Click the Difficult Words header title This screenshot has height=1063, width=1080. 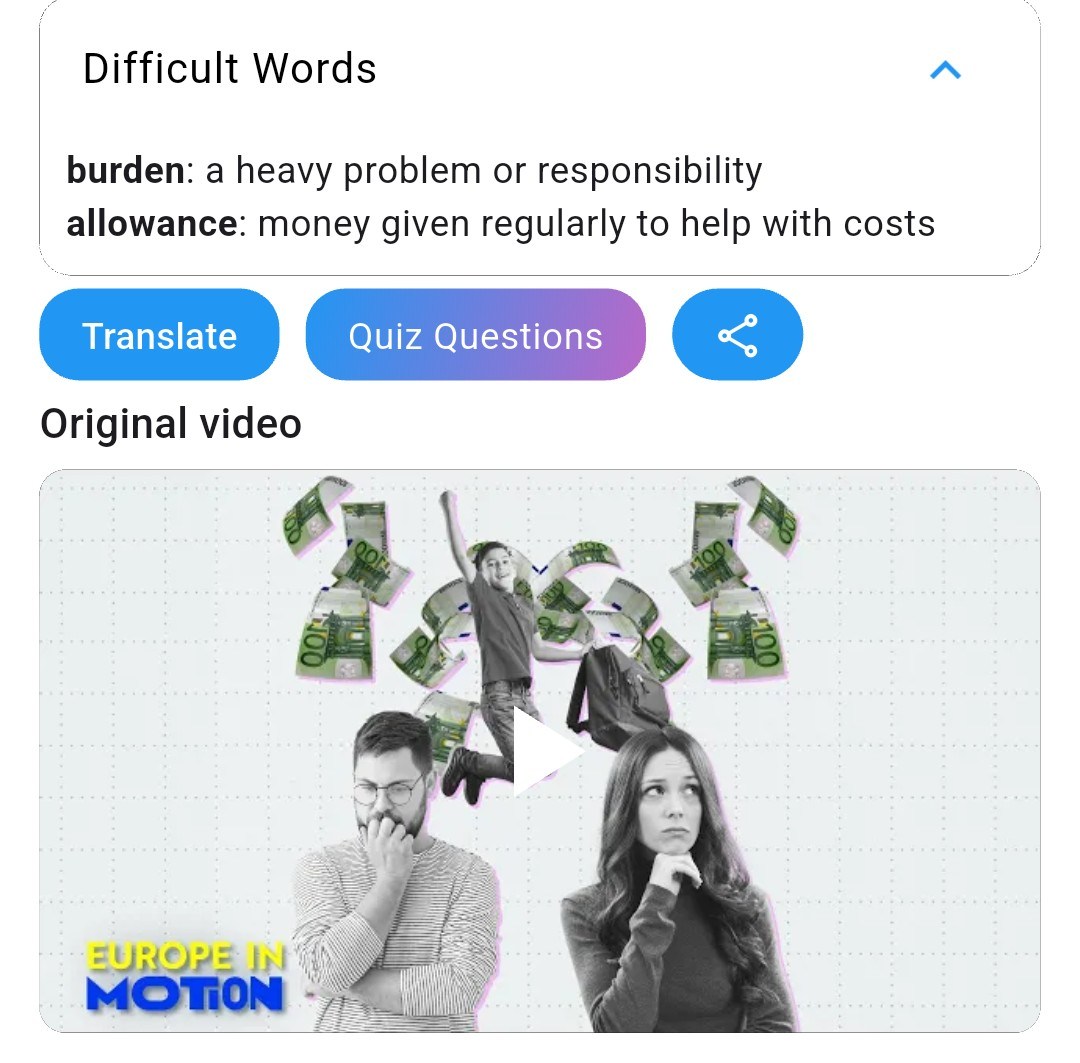click(229, 69)
